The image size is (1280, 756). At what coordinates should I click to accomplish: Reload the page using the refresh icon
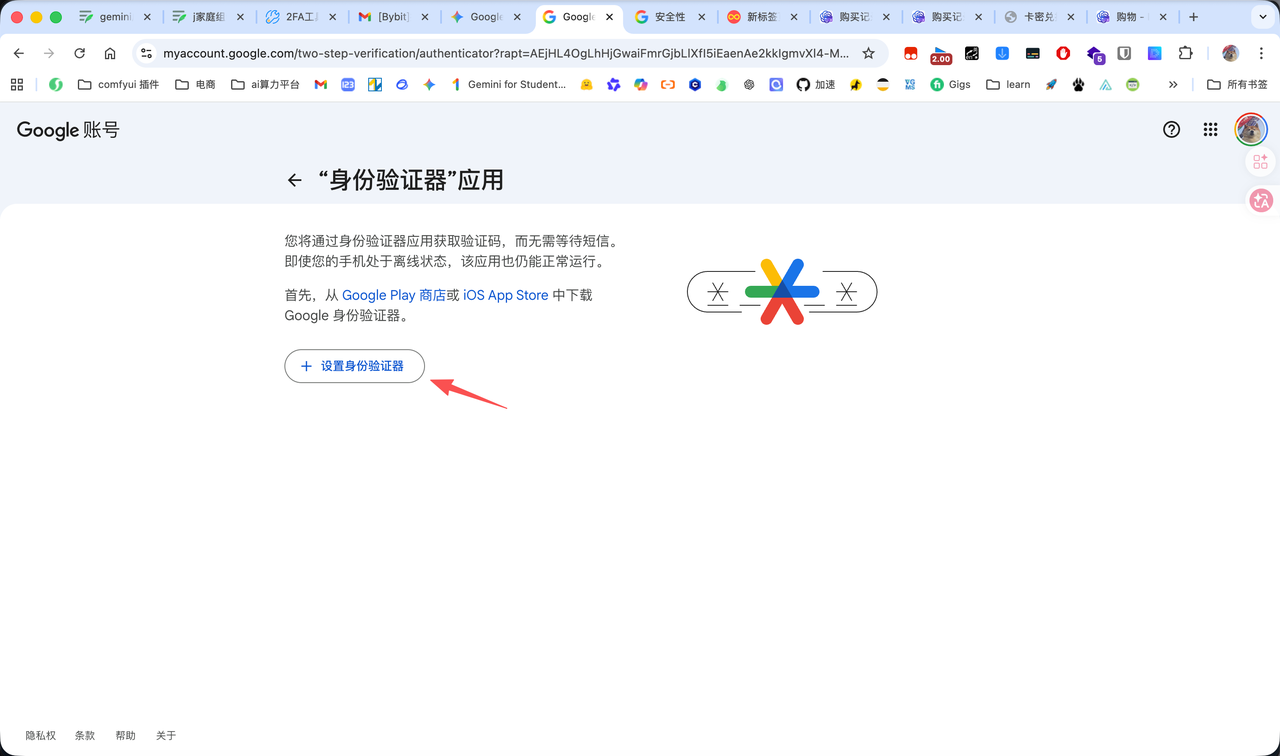click(80, 53)
